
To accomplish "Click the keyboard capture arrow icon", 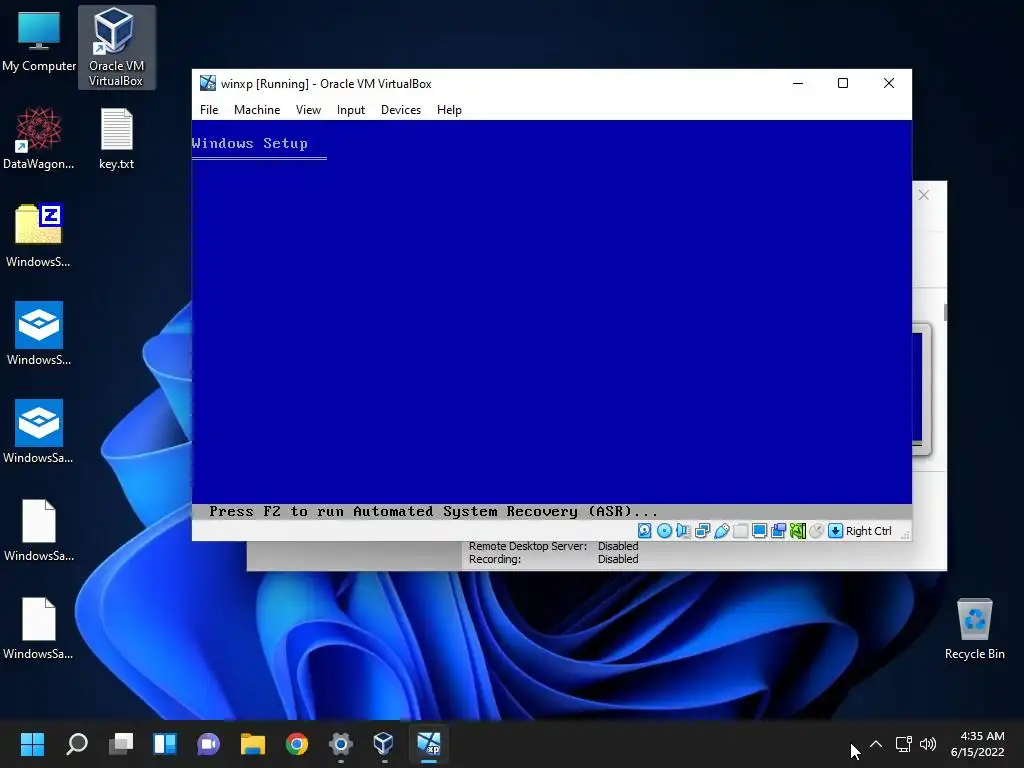I will click(835, 531).
